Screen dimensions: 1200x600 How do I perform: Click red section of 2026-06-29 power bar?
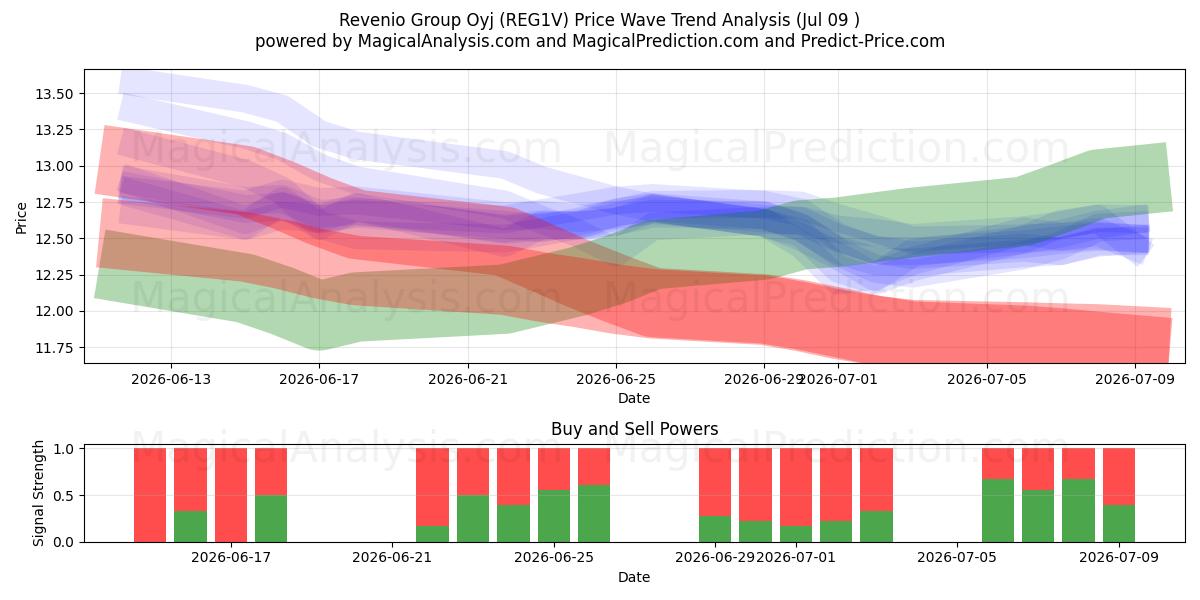(x=715, y=482)
